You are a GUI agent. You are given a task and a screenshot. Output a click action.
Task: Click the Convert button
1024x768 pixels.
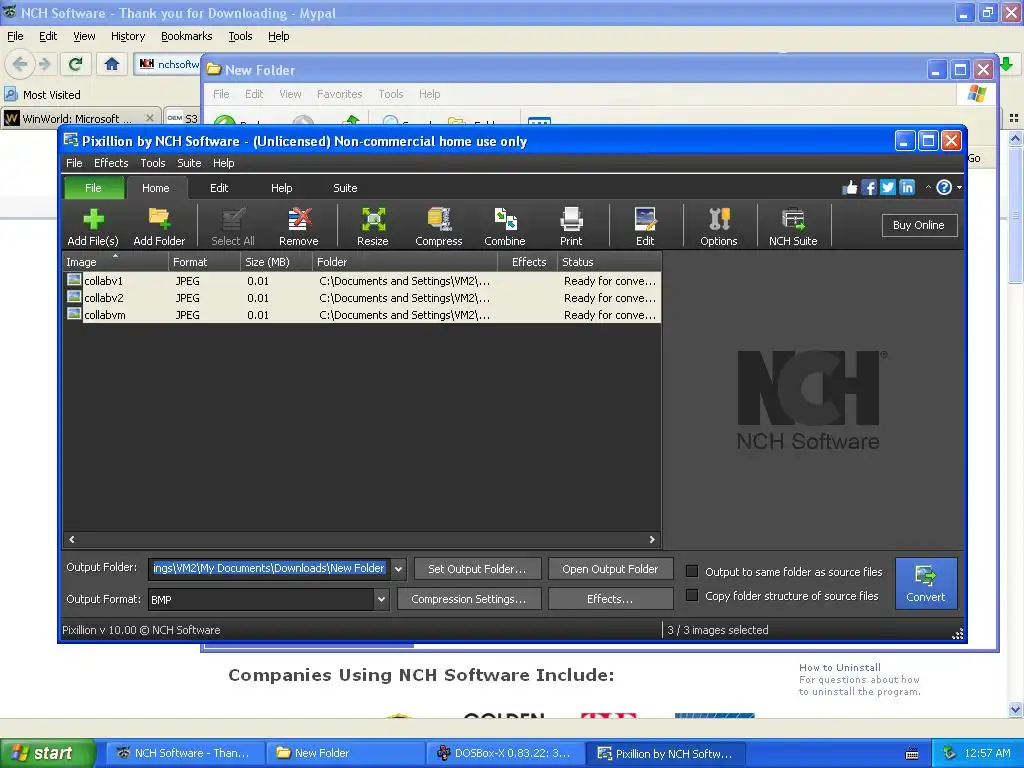(925, 583)
